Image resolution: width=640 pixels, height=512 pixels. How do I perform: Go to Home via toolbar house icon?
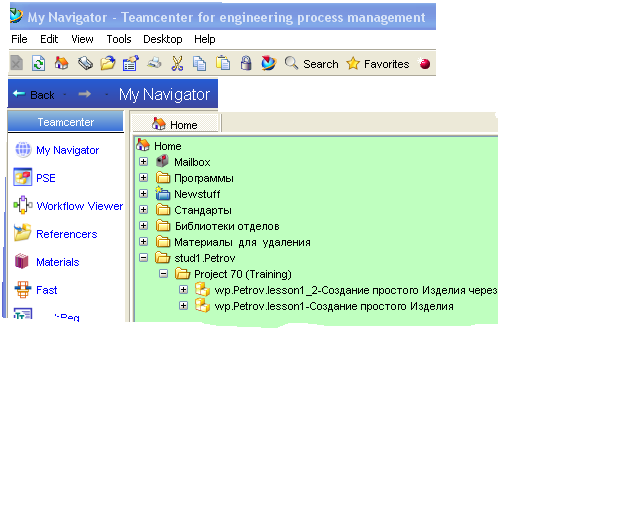(x=62, y=63)
